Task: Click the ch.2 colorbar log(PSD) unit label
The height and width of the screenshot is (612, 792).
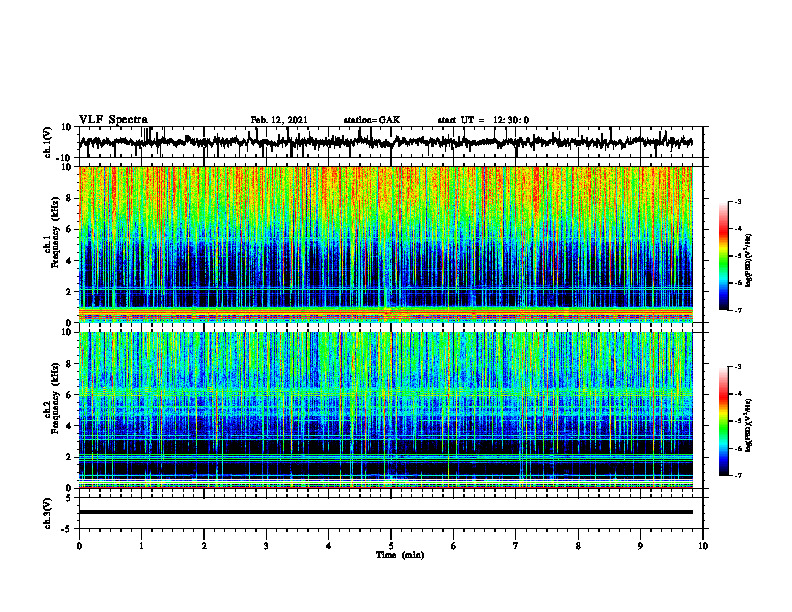Action: (x=749, y=425)
